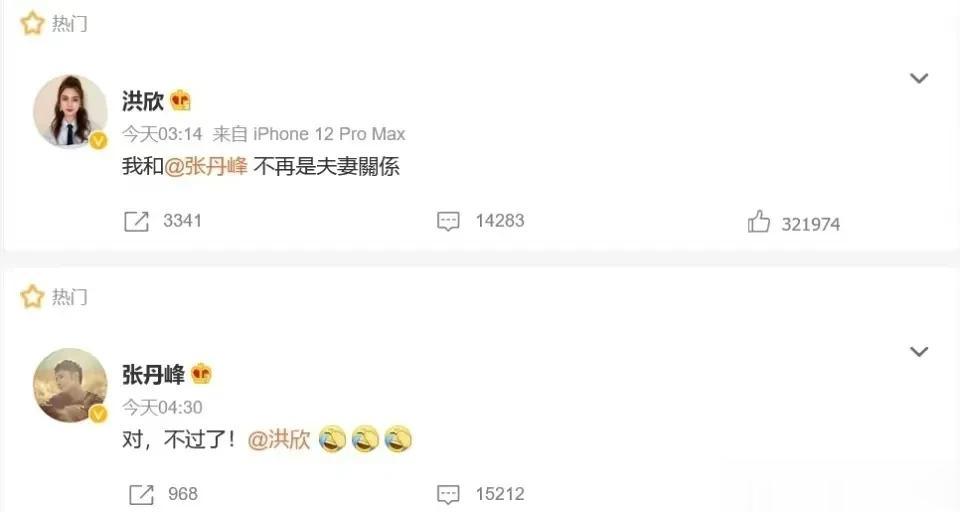View 洪欣's profile avatar photo
Viewport: 960px width, 512px height.
point(70,111)
